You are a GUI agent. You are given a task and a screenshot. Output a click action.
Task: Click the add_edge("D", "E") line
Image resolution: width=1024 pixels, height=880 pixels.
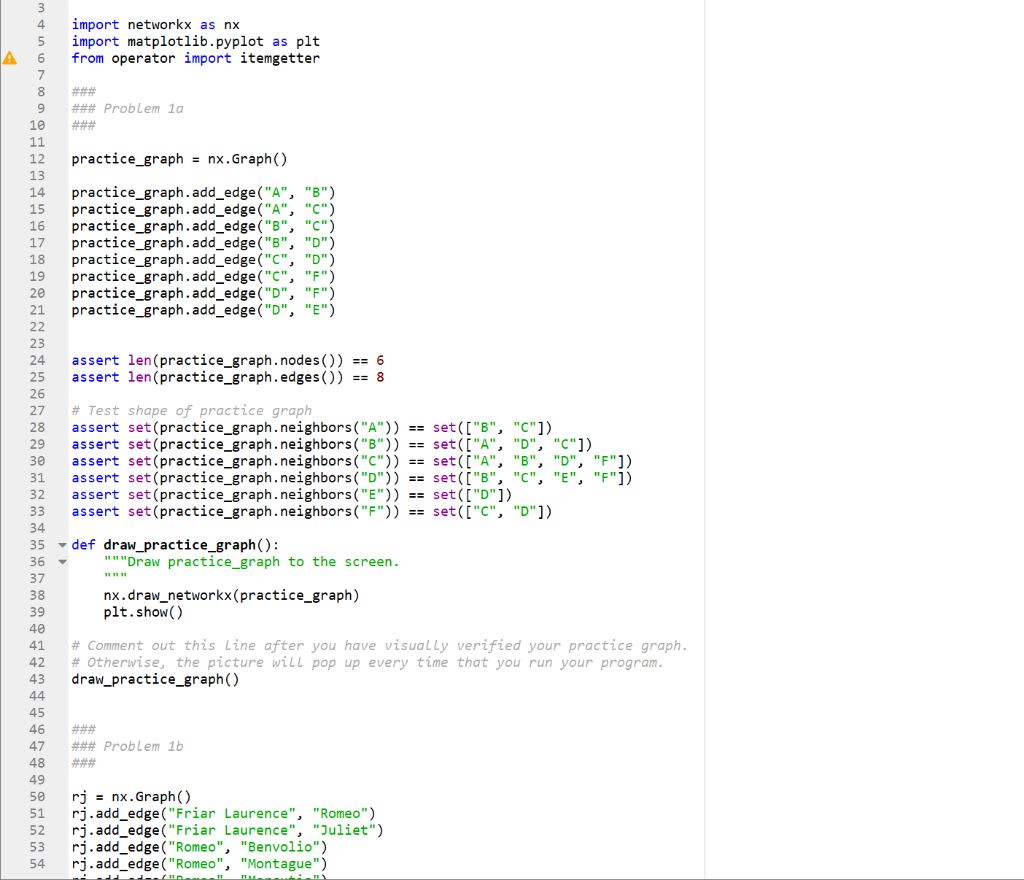pyautogui.click(x=203, y=310)
